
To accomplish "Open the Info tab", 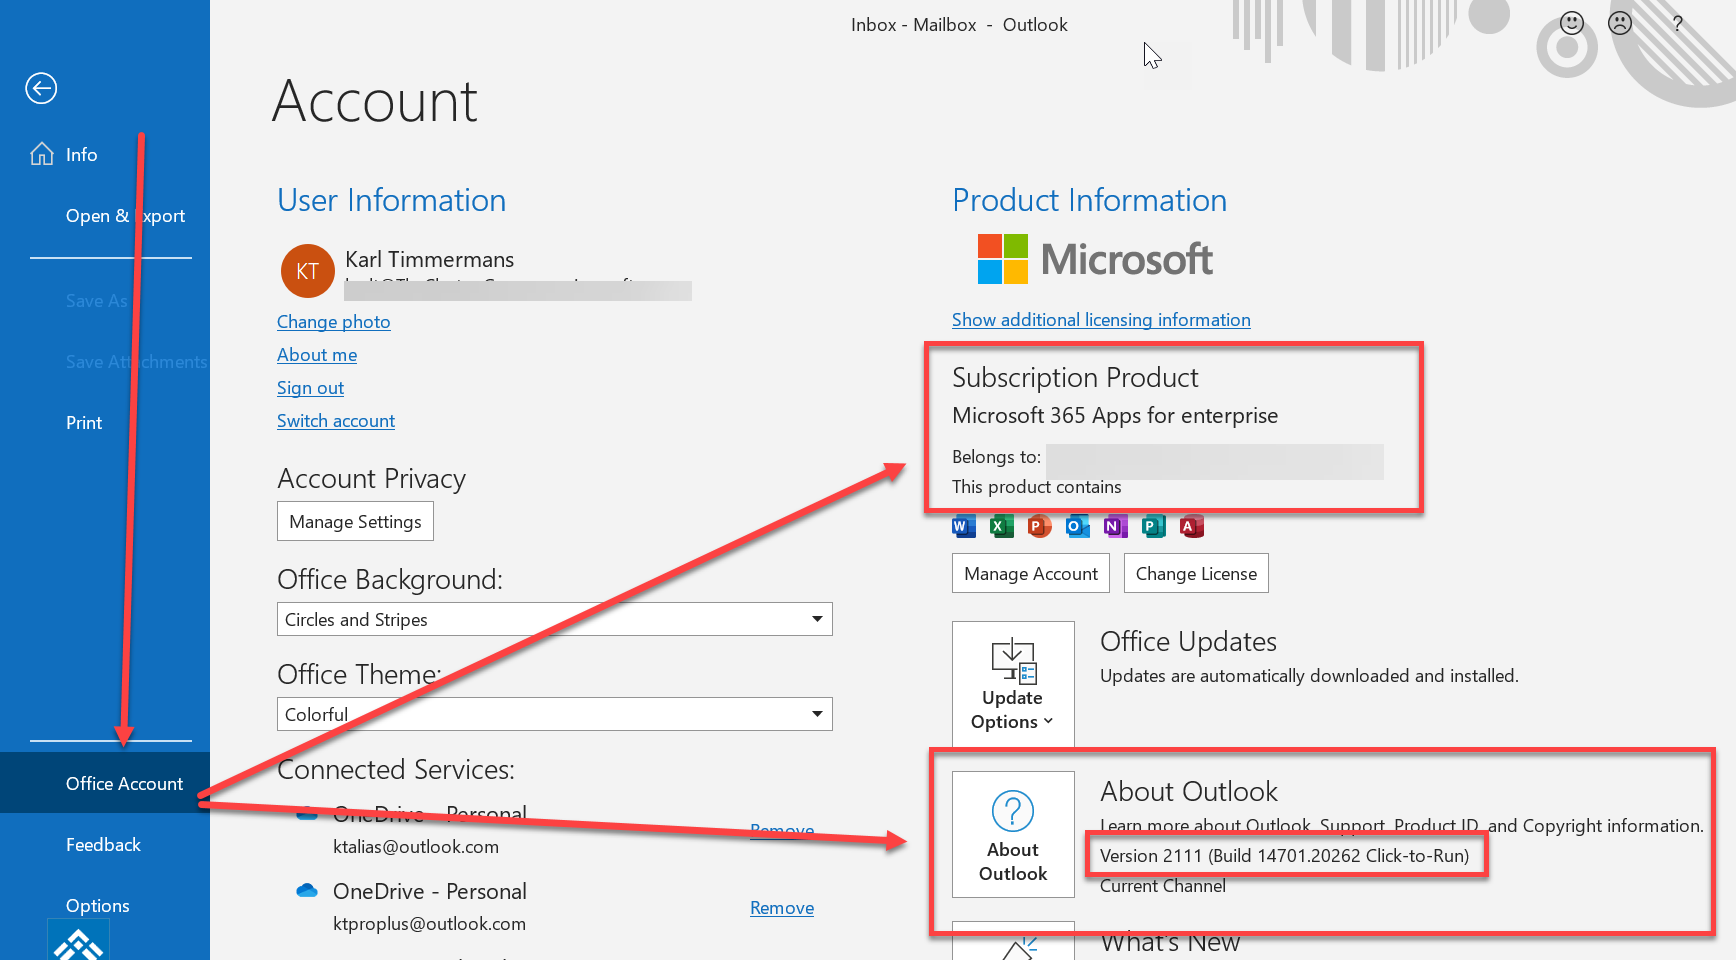I will 105,154.
